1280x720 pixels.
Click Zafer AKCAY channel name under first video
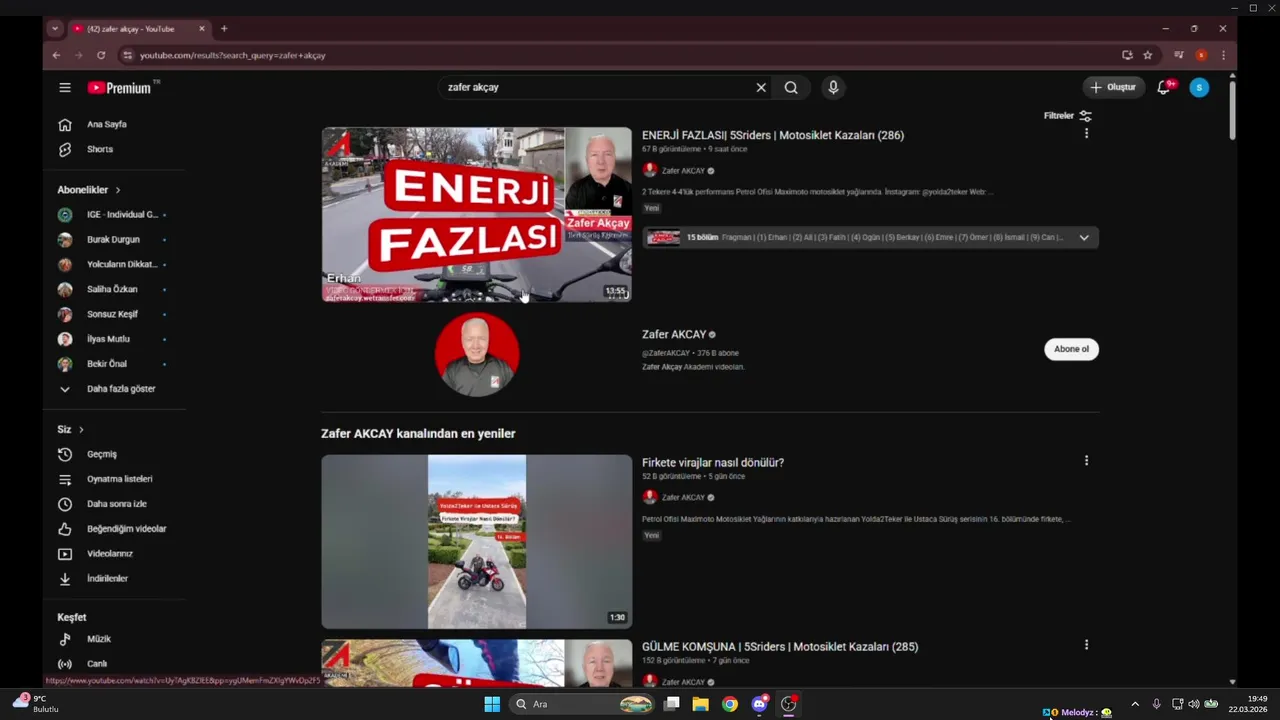coord(683,171)
